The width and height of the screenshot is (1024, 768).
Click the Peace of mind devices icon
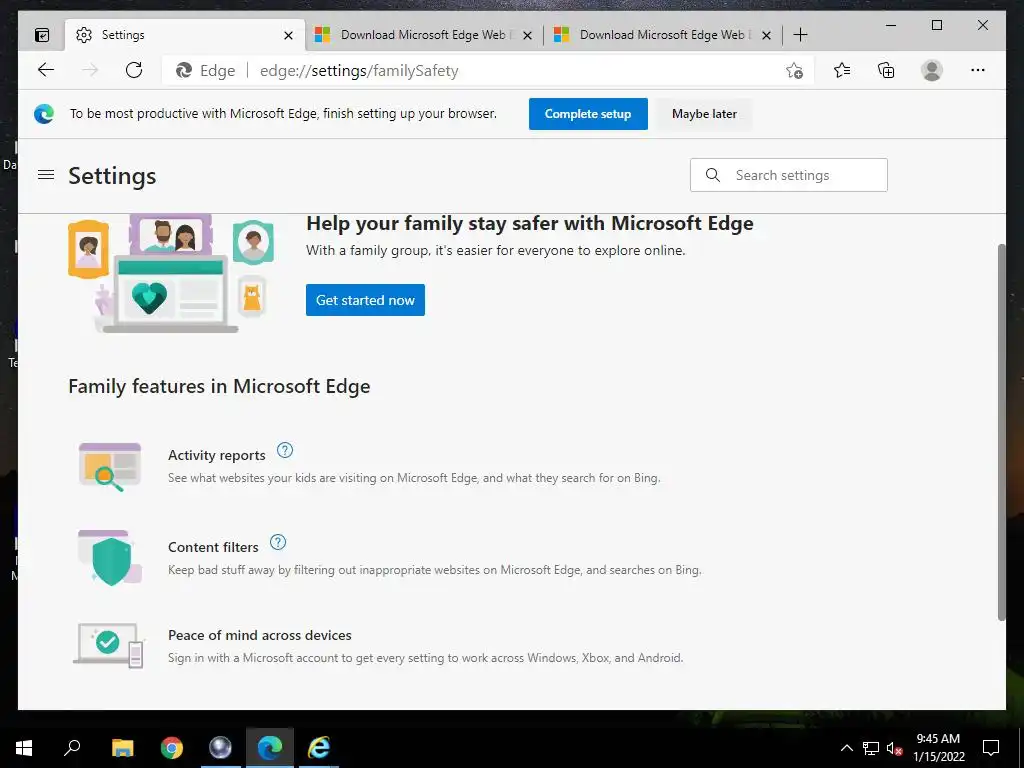[108, 645]
